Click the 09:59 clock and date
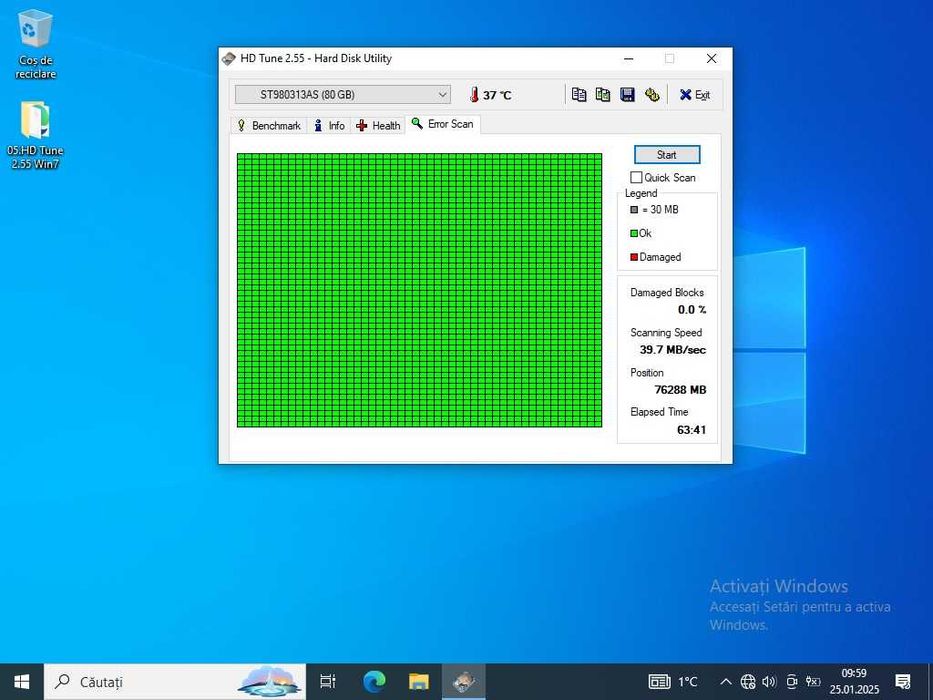This screenshot has width=933, height=700. [x=854, y=682]
